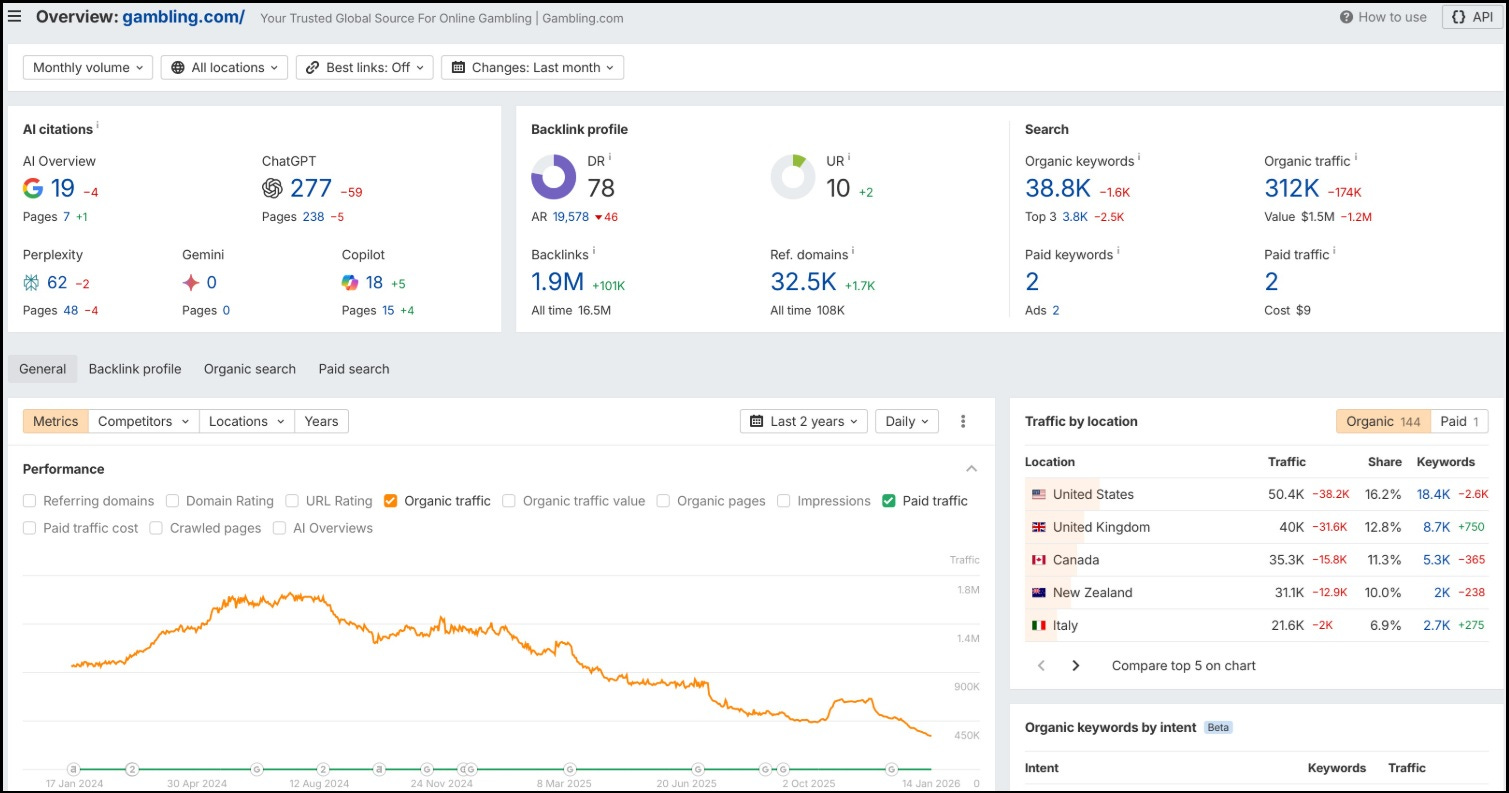Click the ChatGPT logo icon

click(x=272, y=188)
